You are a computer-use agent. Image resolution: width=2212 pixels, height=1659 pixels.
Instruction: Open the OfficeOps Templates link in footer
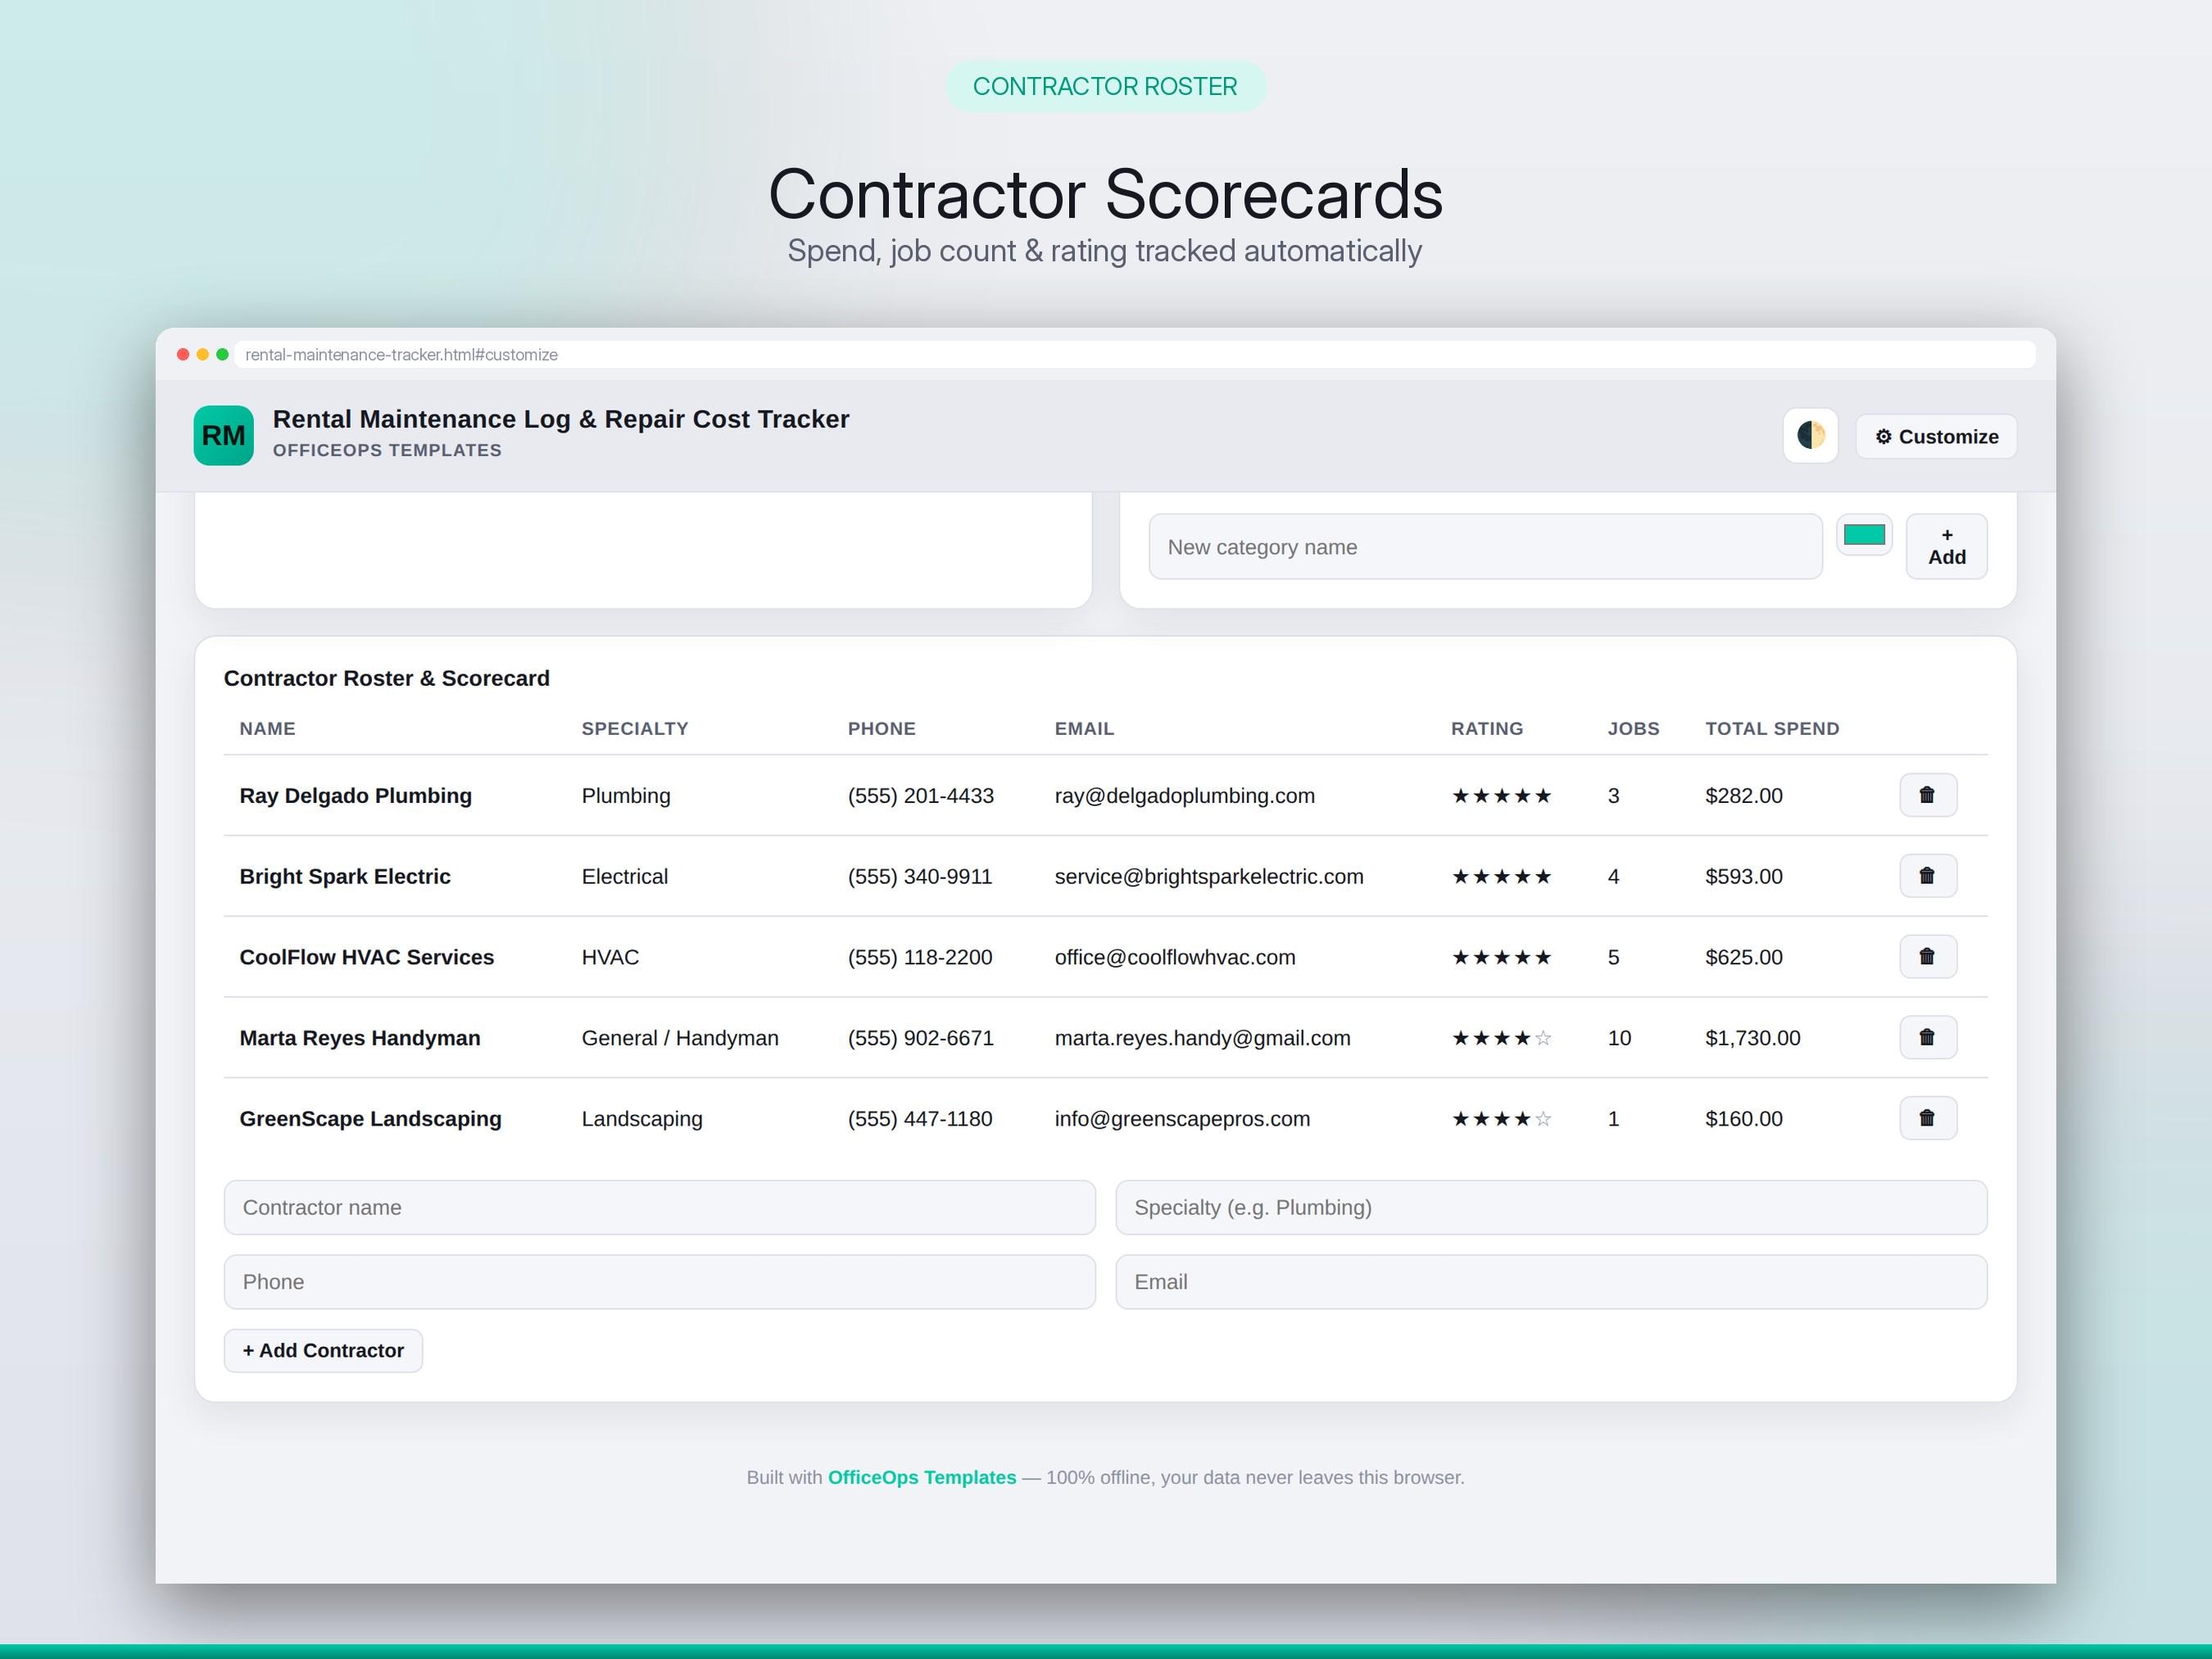tap(921, 1477)
